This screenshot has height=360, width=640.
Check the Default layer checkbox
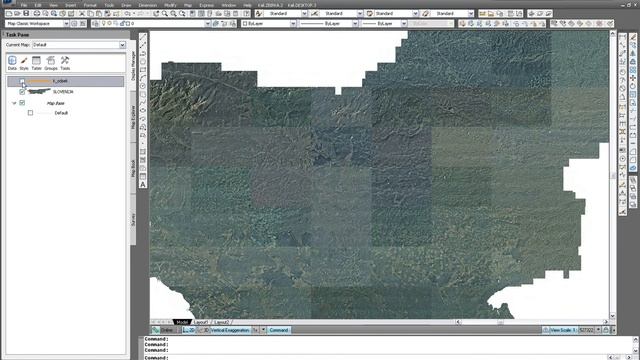tap(31, 113)
